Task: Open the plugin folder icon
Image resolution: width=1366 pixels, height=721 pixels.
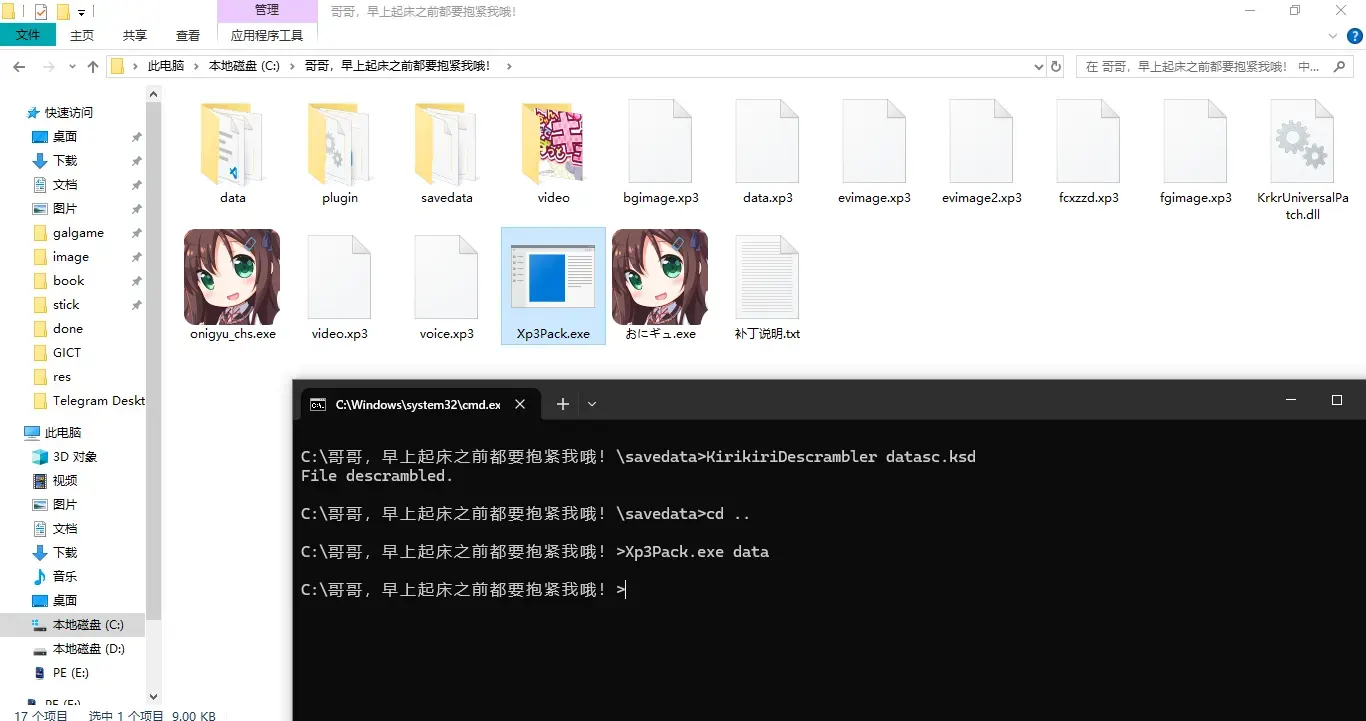Action: (340, 144)
